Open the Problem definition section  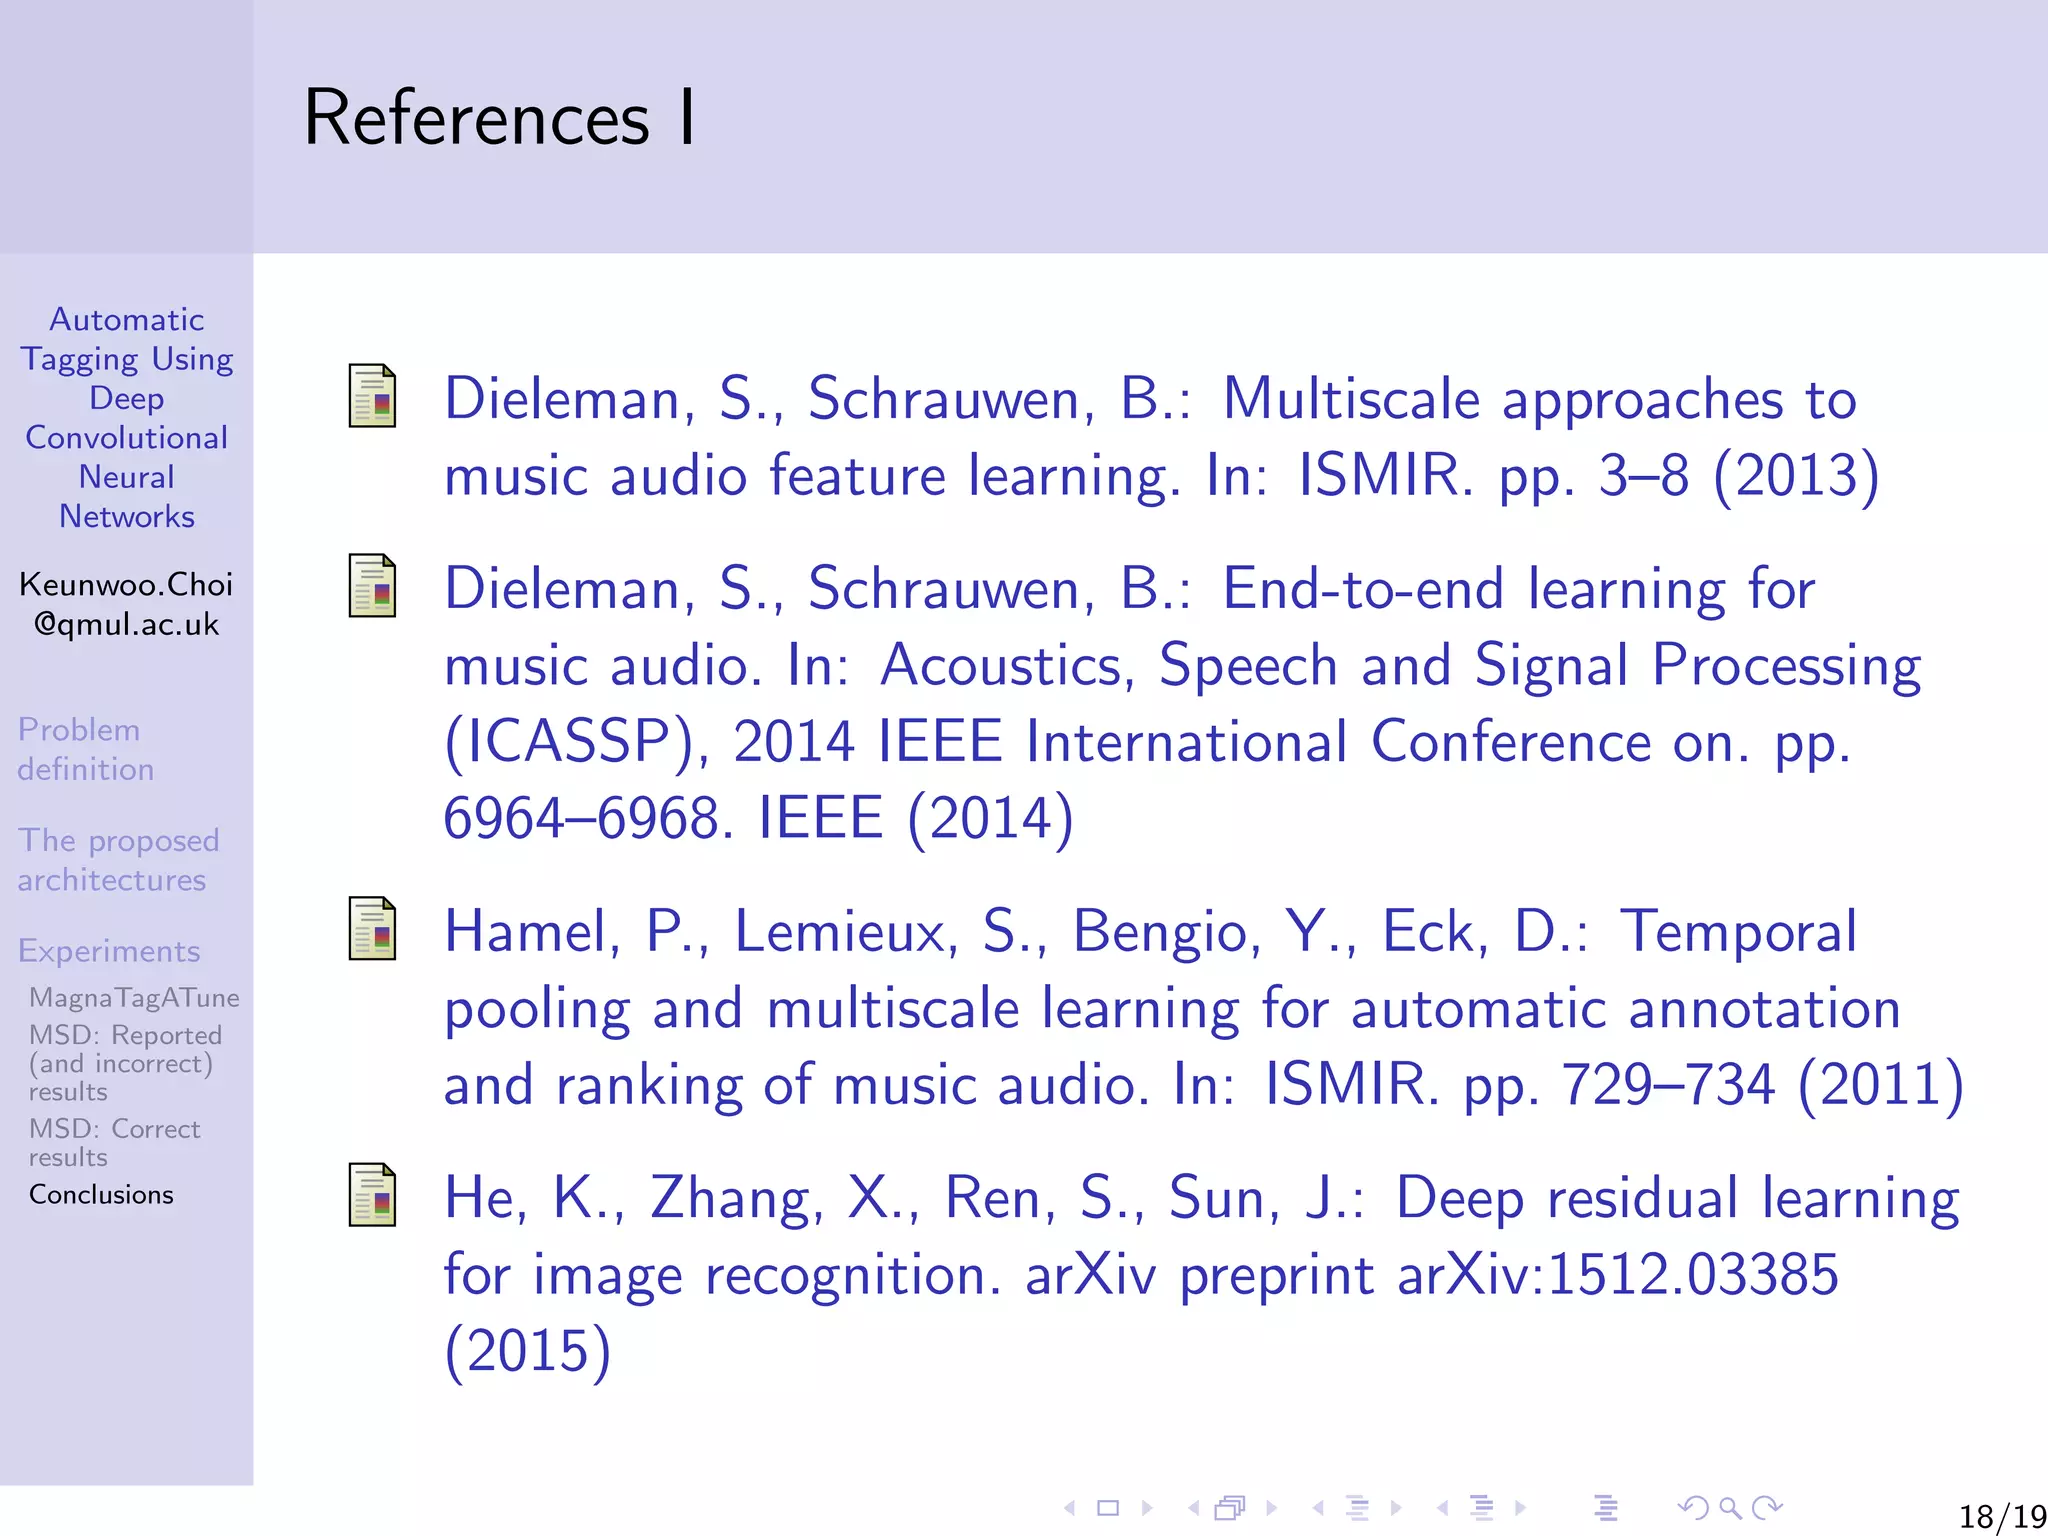[x=86, y=749]
